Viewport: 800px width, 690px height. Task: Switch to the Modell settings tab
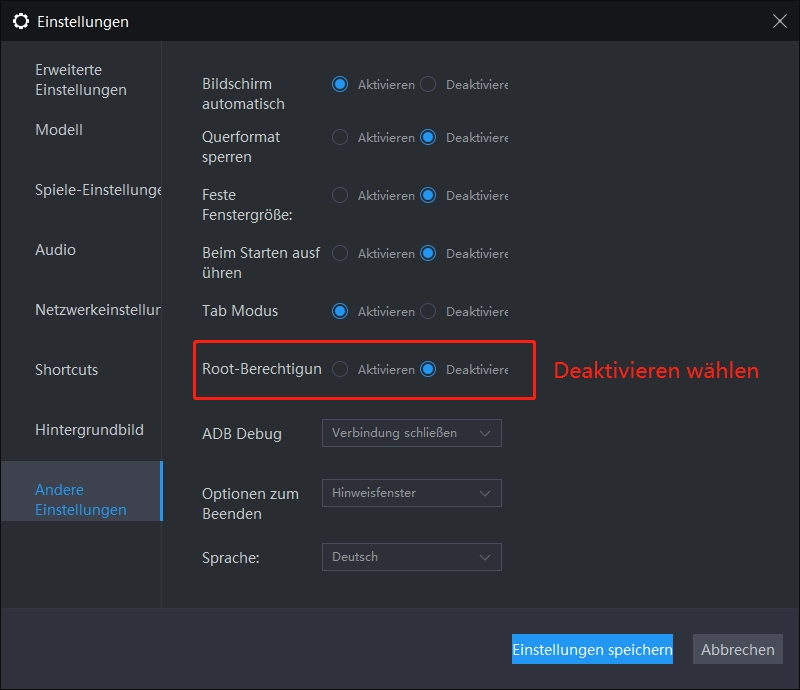point(59,130)
